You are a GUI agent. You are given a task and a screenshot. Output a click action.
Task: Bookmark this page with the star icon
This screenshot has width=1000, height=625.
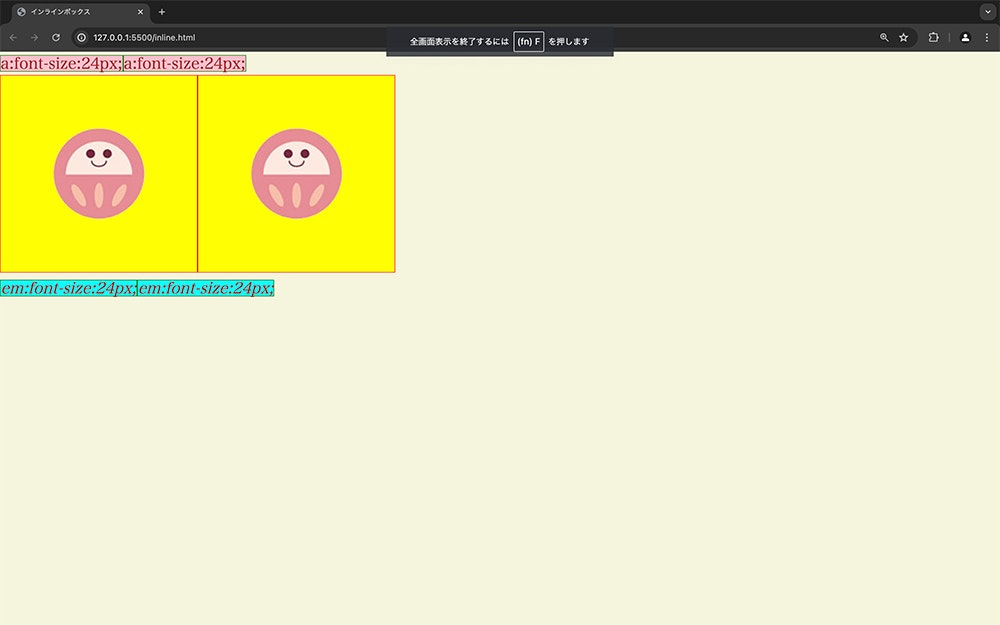pyautogui.click(x=904, y=38)
